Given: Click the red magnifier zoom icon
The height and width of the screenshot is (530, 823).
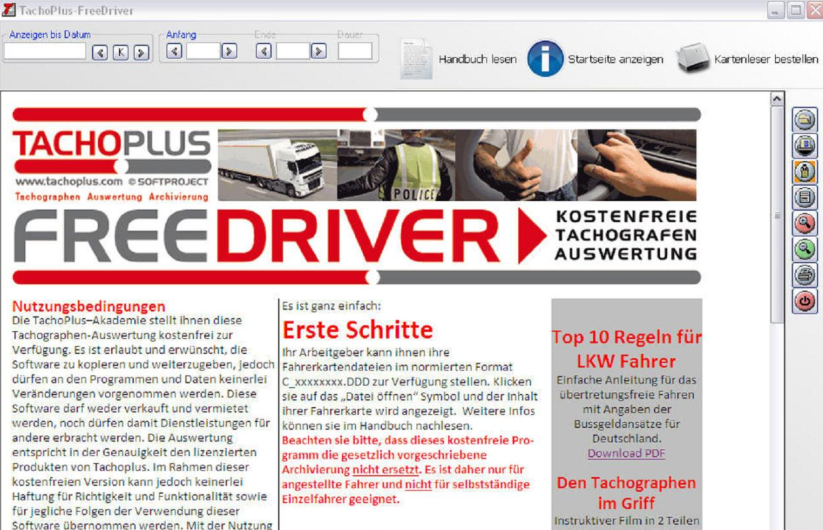Looking at the screenshot, I should (804, 224).
